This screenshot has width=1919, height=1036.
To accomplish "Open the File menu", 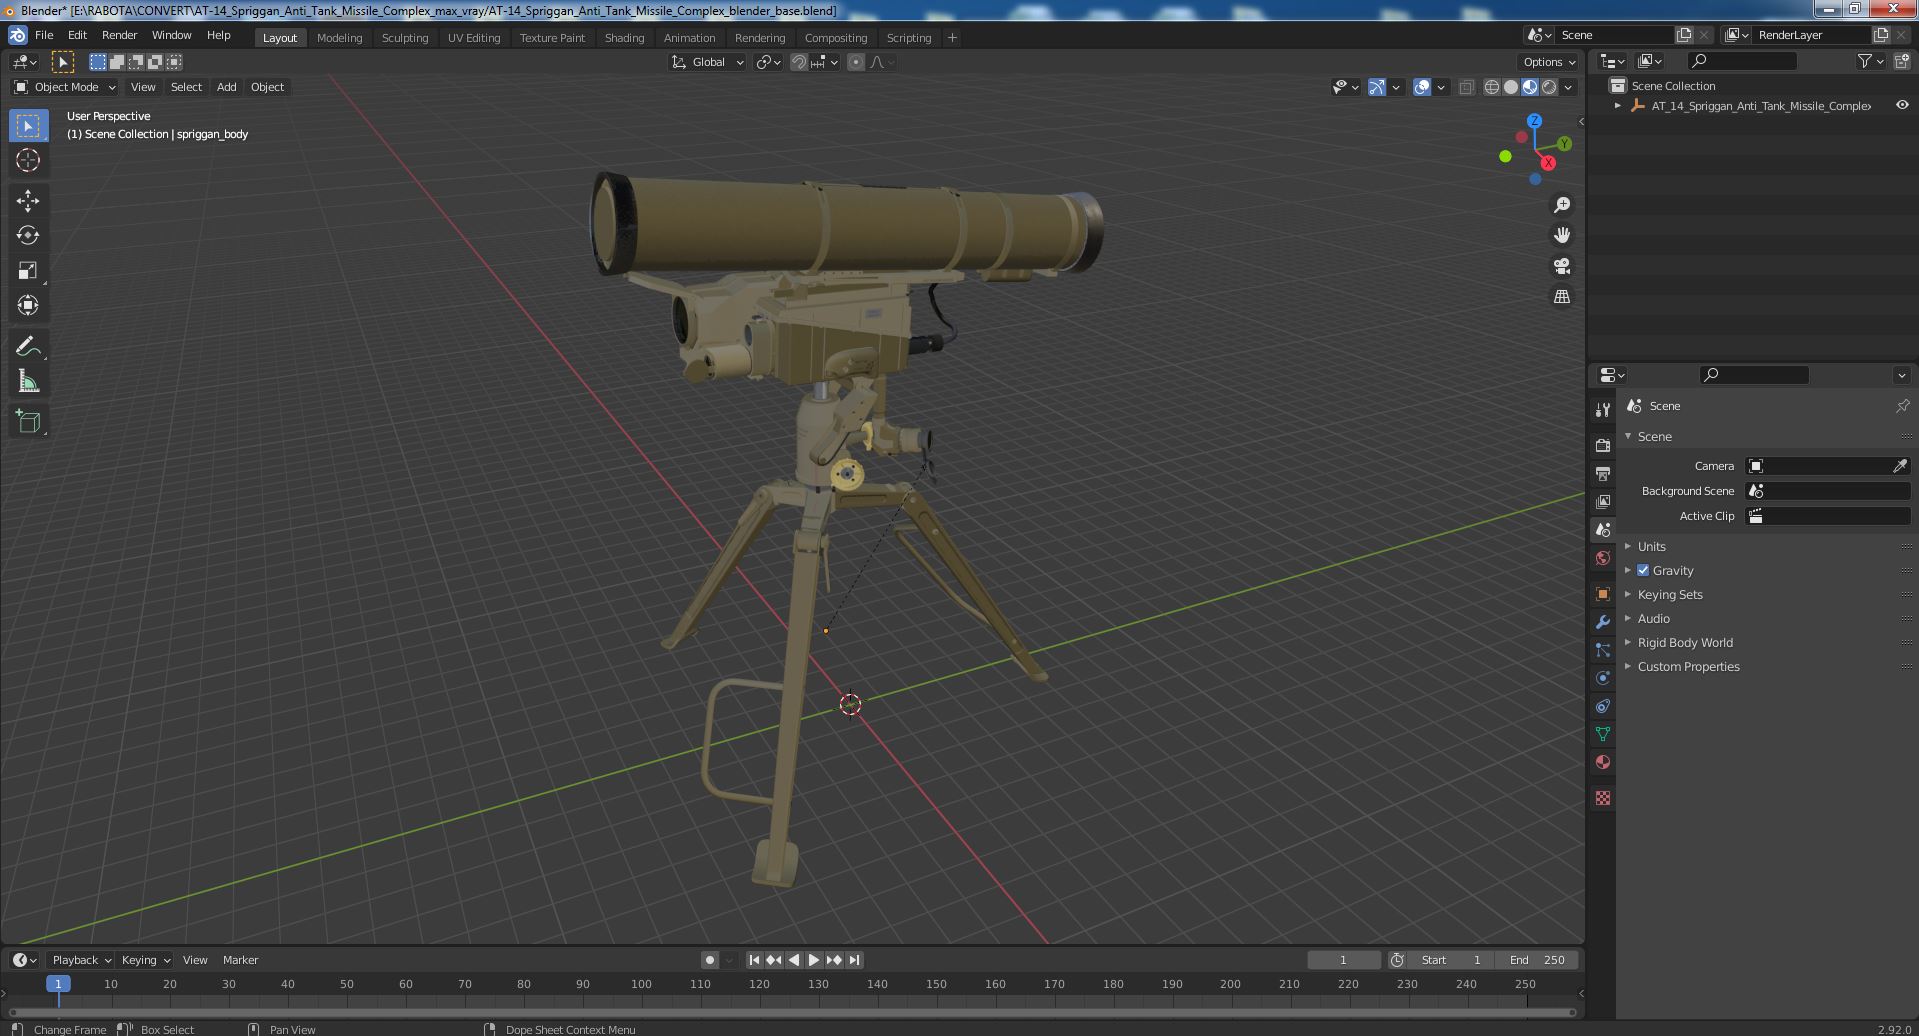I will click(x=44, y=35).
